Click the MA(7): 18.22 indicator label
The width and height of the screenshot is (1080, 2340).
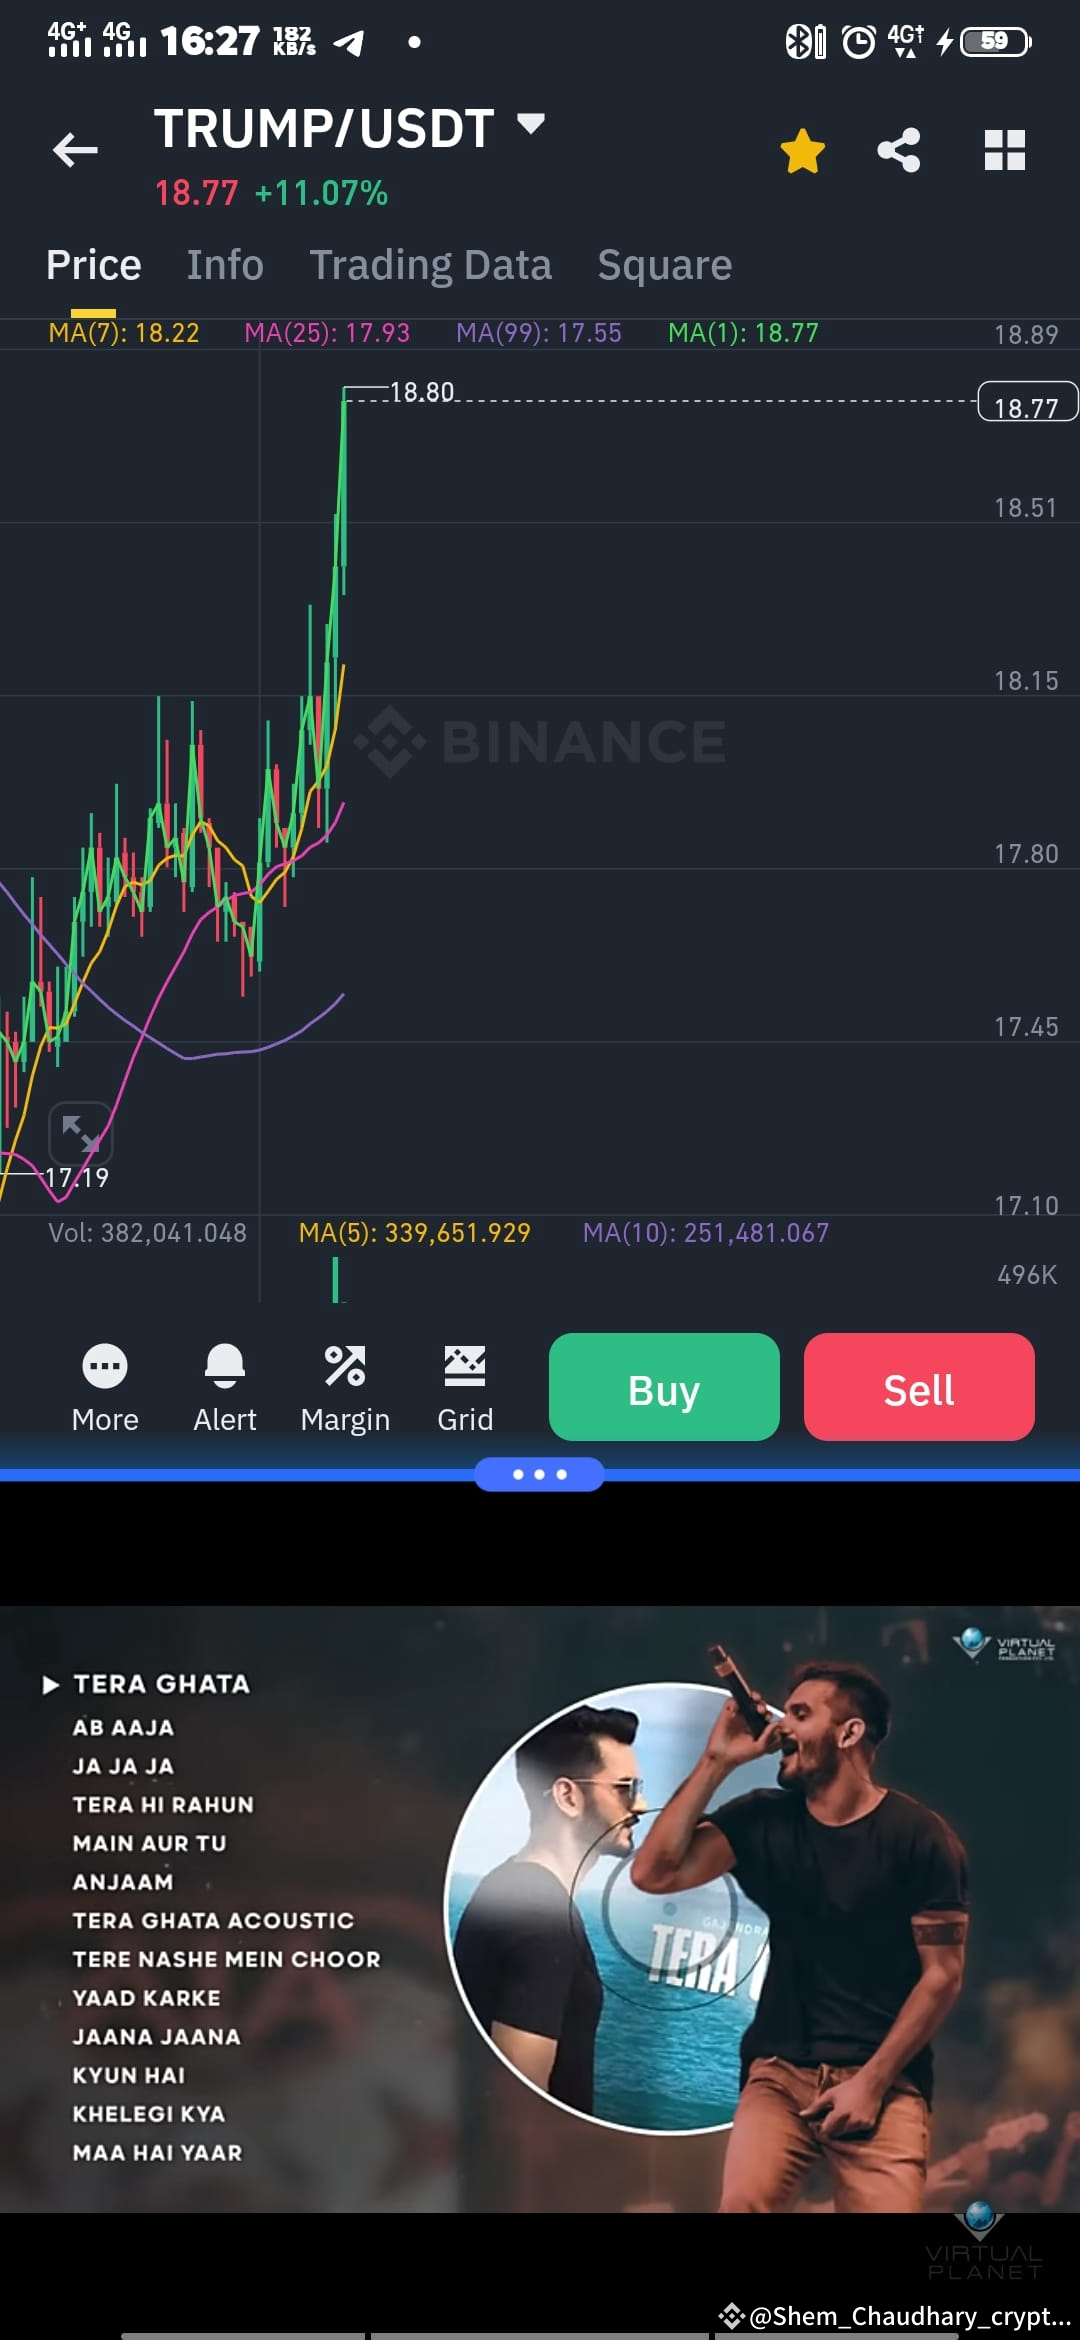click(x=124, y=333)
